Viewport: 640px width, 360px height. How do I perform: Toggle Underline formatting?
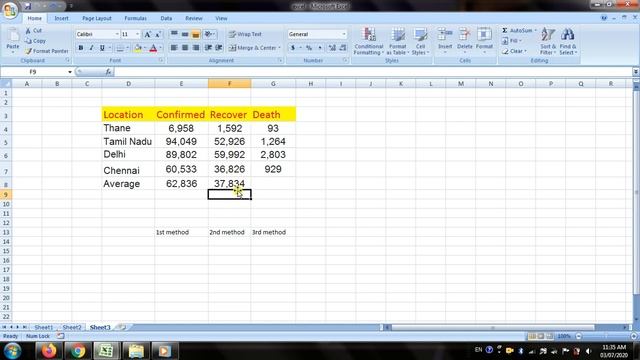coord(102,48)
